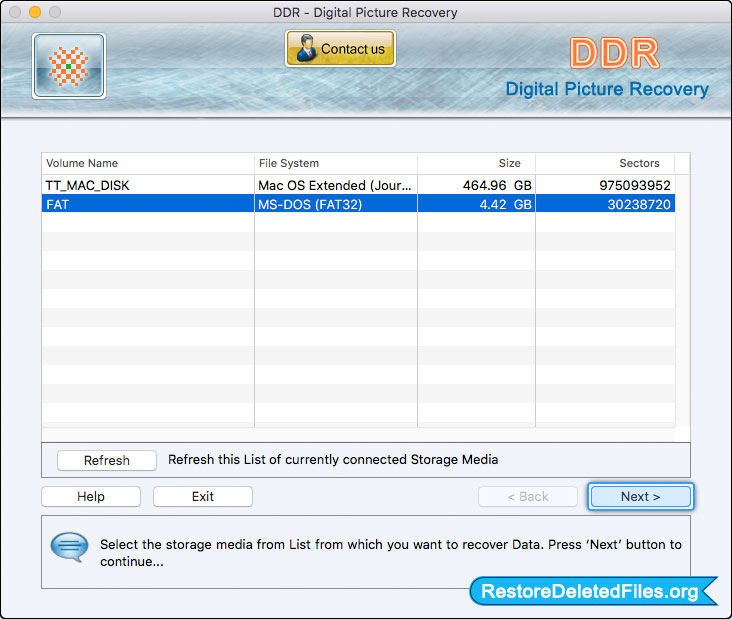Select the FAT volume row
The image size is (732, 619).
pos(358,204)
